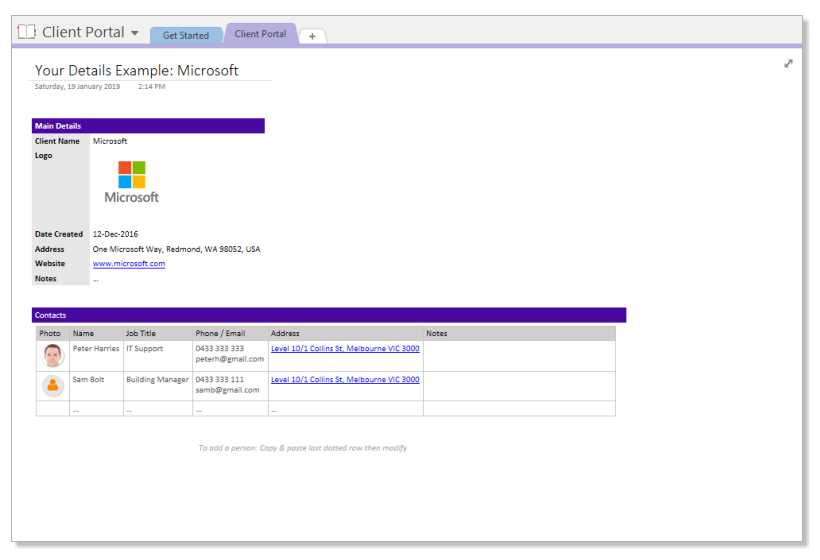820x560 pixels.
Task: Click the hint text To add a person
Action: tap(302, 448)
